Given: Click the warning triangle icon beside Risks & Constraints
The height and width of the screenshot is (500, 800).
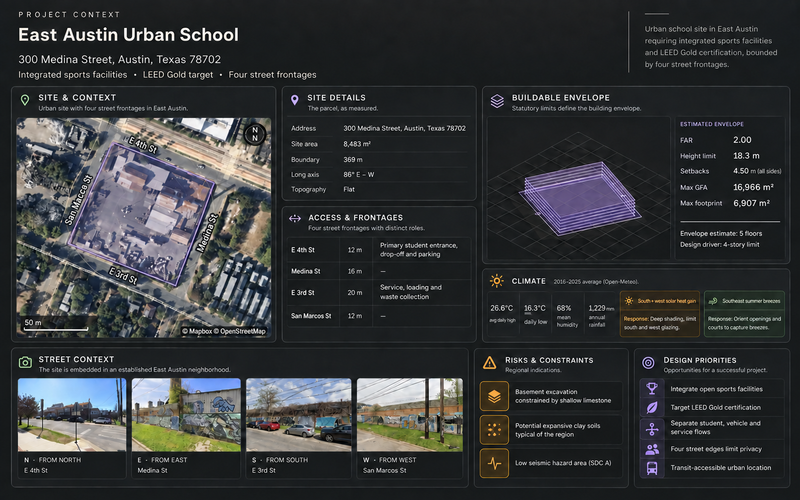Looking at the screenshot, I should pos(489,363).
